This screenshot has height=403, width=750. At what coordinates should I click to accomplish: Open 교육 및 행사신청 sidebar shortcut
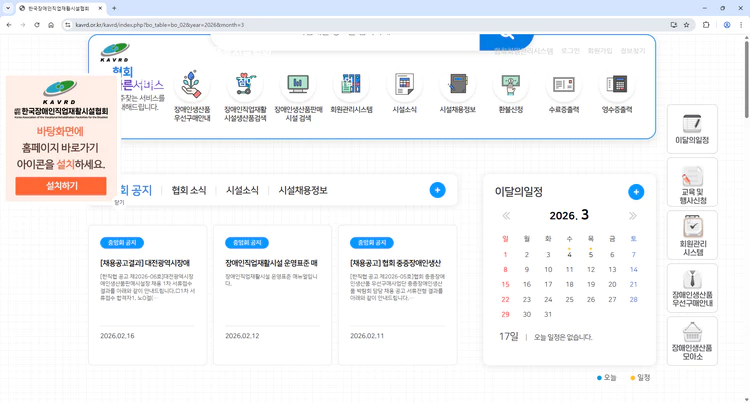coord(692,183)
